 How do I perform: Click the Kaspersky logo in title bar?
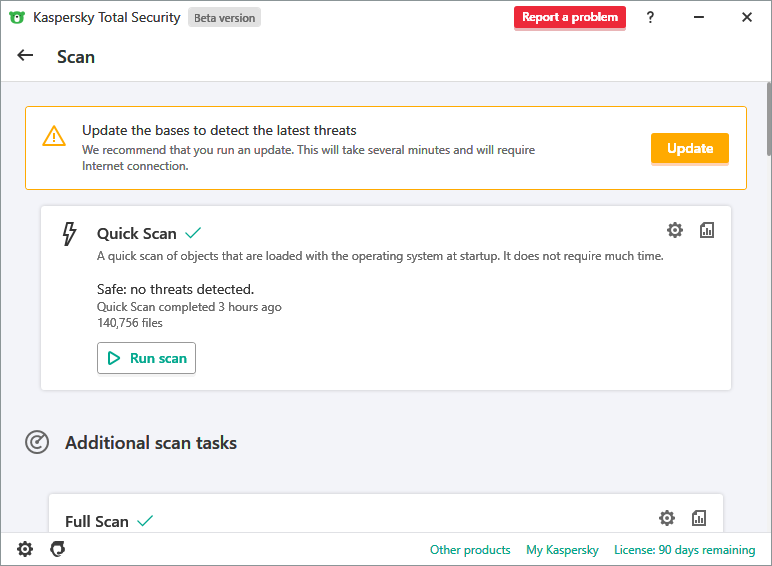17,17
